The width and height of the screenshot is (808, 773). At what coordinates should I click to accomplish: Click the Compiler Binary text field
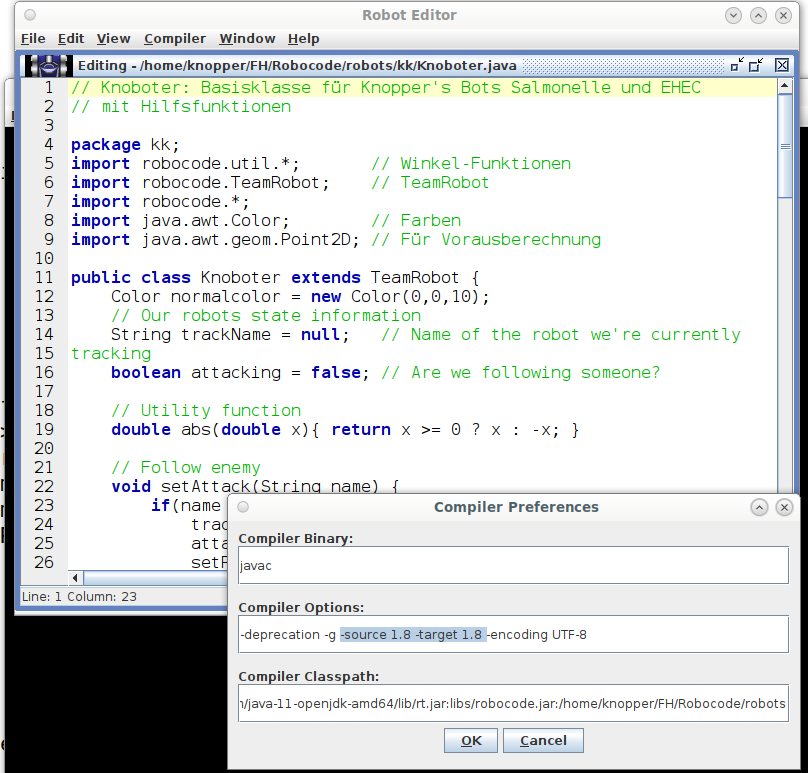(513, 566)
